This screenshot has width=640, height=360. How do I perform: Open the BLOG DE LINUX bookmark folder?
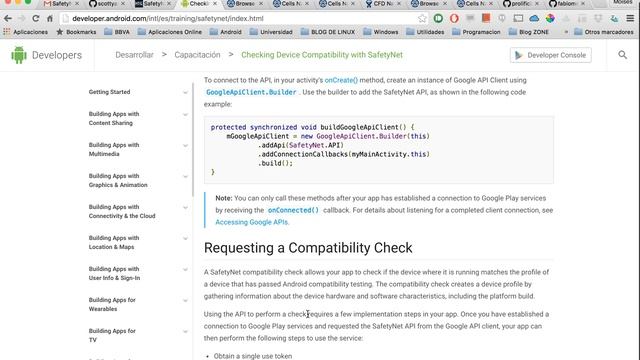point(328,32)
